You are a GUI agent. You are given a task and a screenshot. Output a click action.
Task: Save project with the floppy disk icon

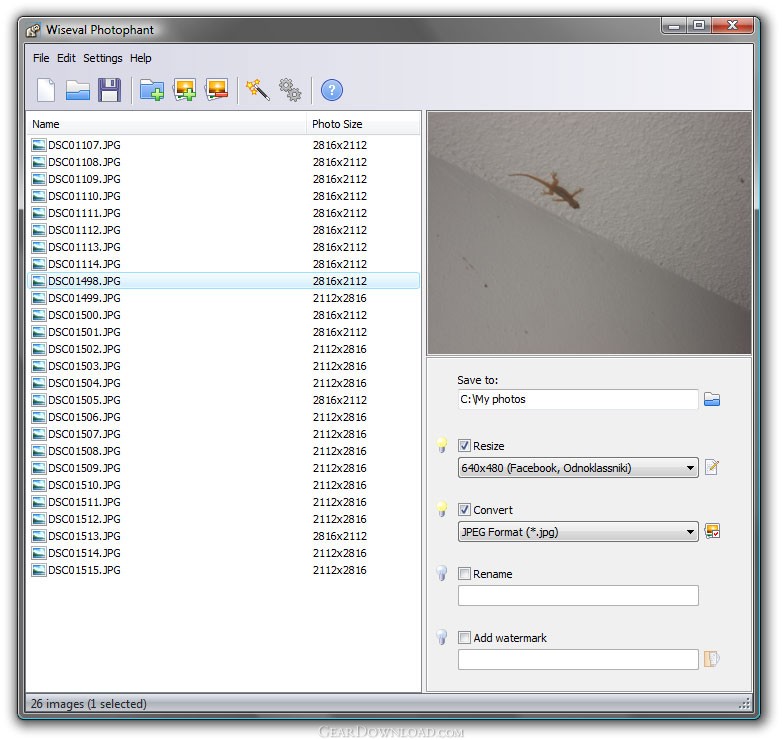click(x=109, y=90)
